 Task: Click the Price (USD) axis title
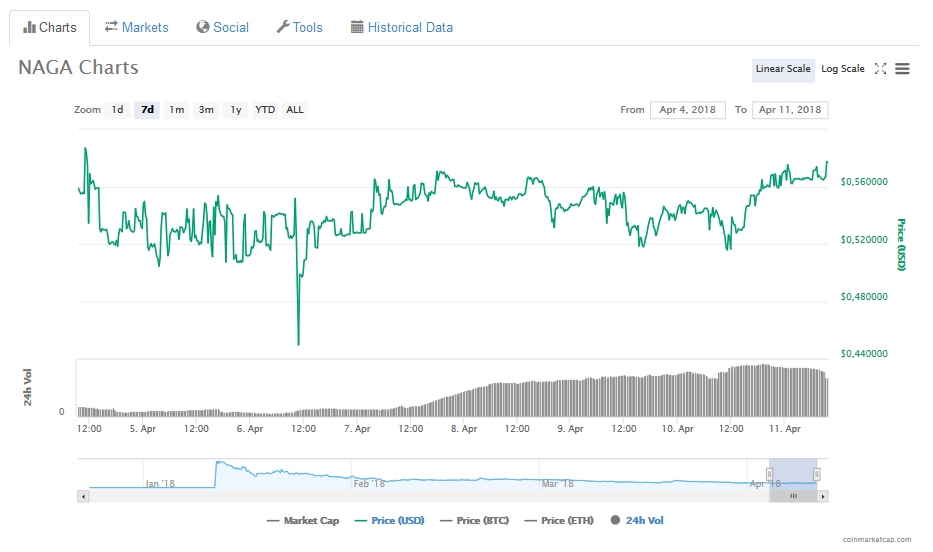pyautogui.click(x=901, y=244)
